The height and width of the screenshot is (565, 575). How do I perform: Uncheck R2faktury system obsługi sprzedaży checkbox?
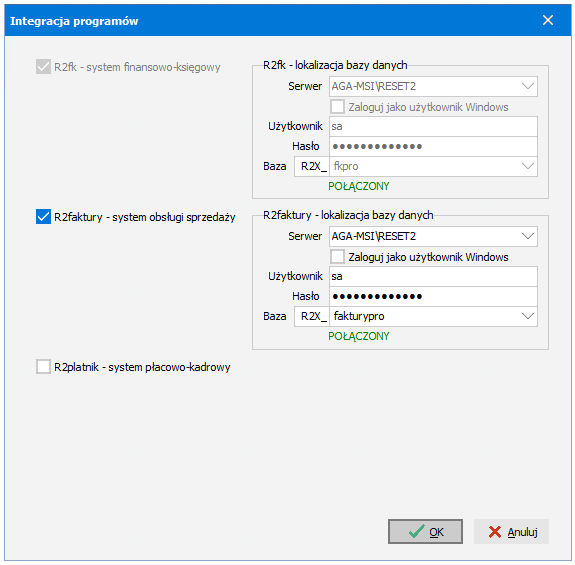(43, 217)
